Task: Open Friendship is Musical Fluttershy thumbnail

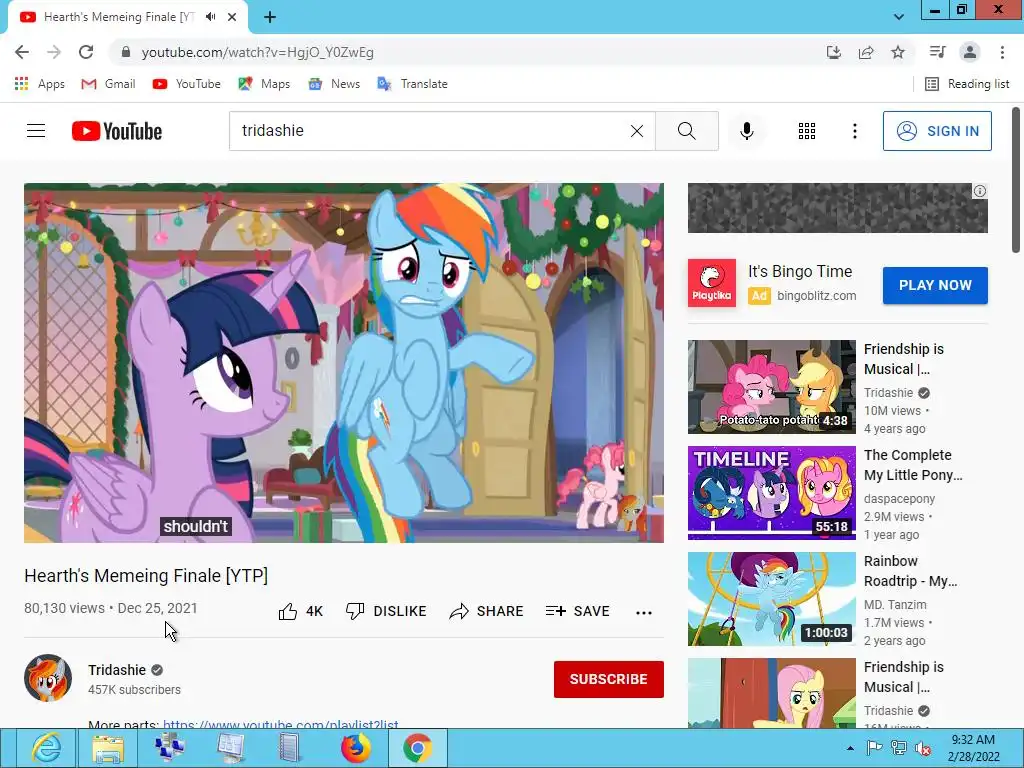Action: click(771, 693)
